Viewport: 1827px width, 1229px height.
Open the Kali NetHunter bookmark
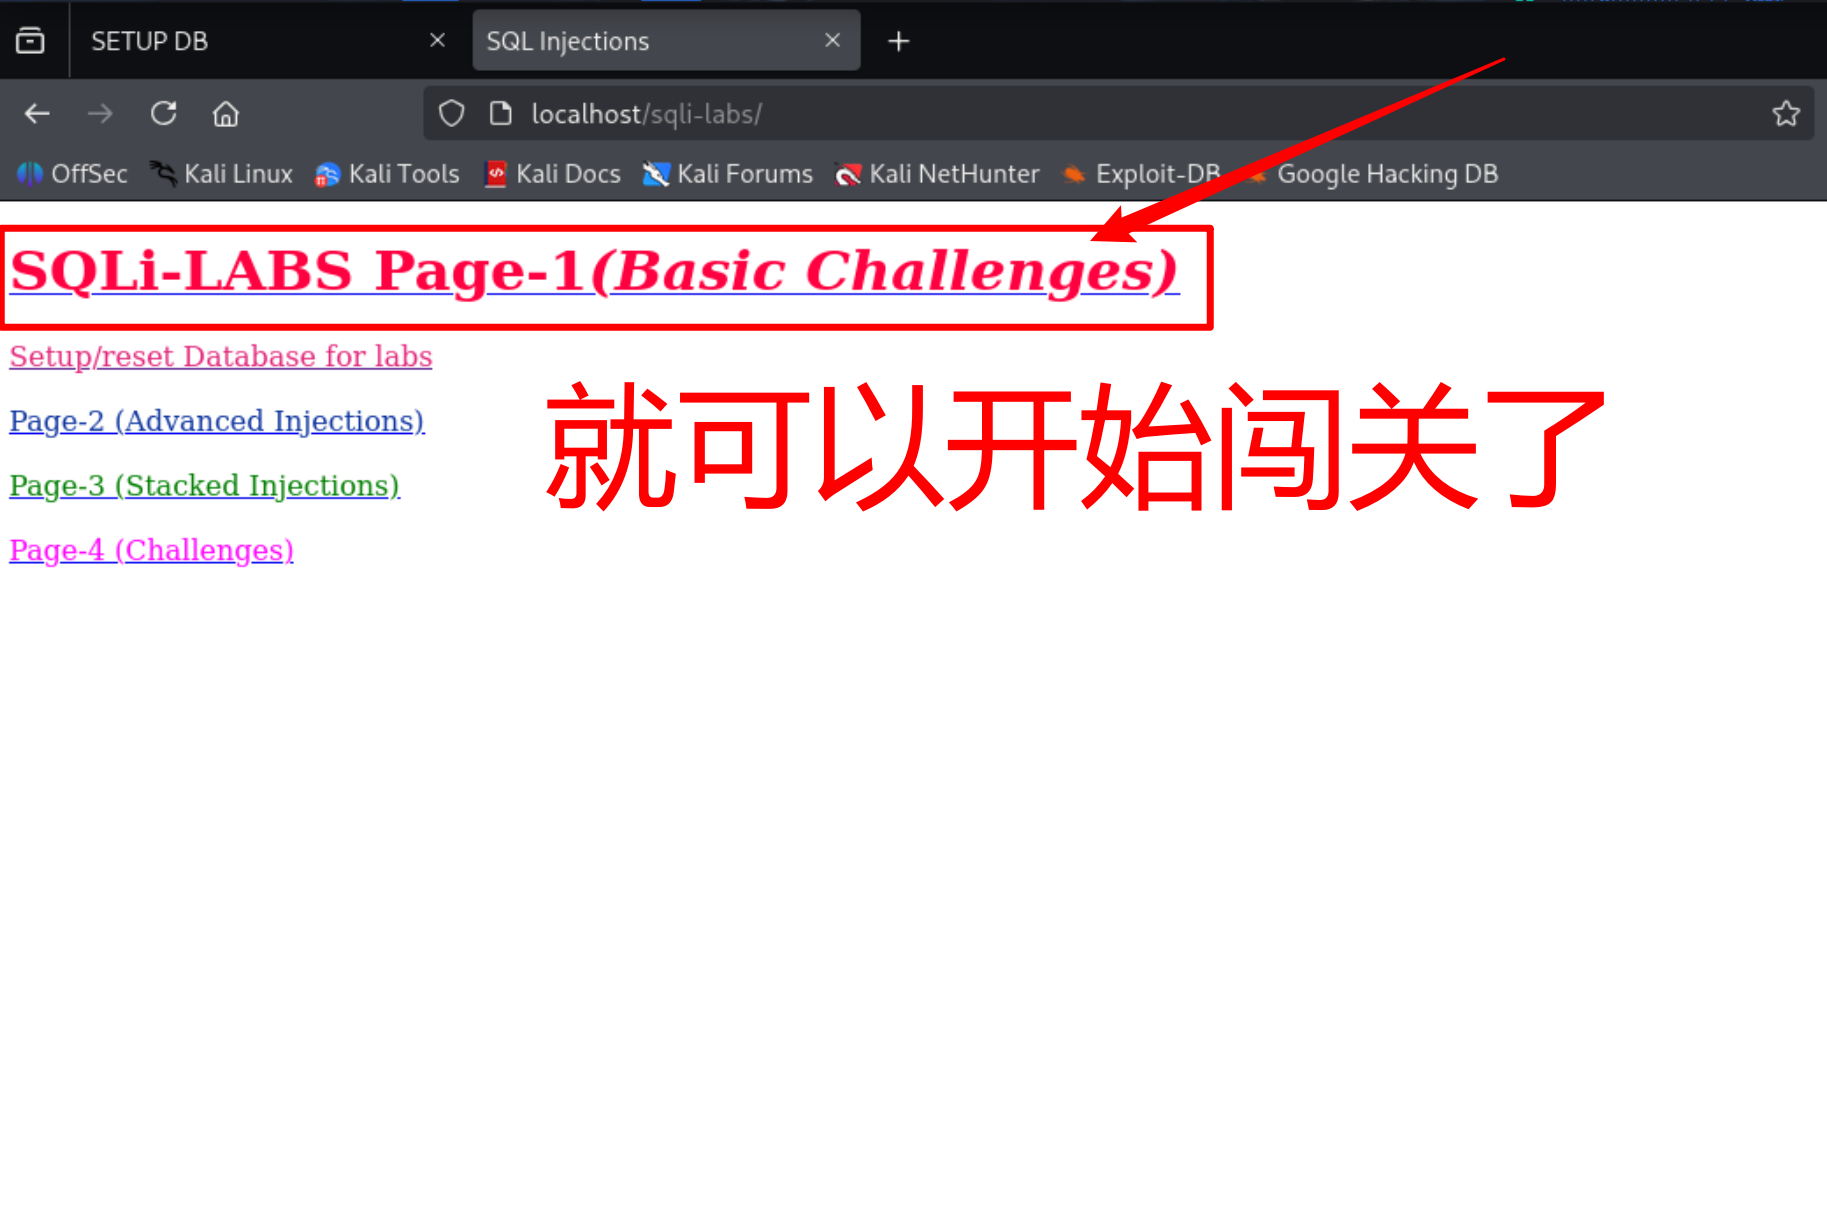pyautogui.click(x=938, y=173)
